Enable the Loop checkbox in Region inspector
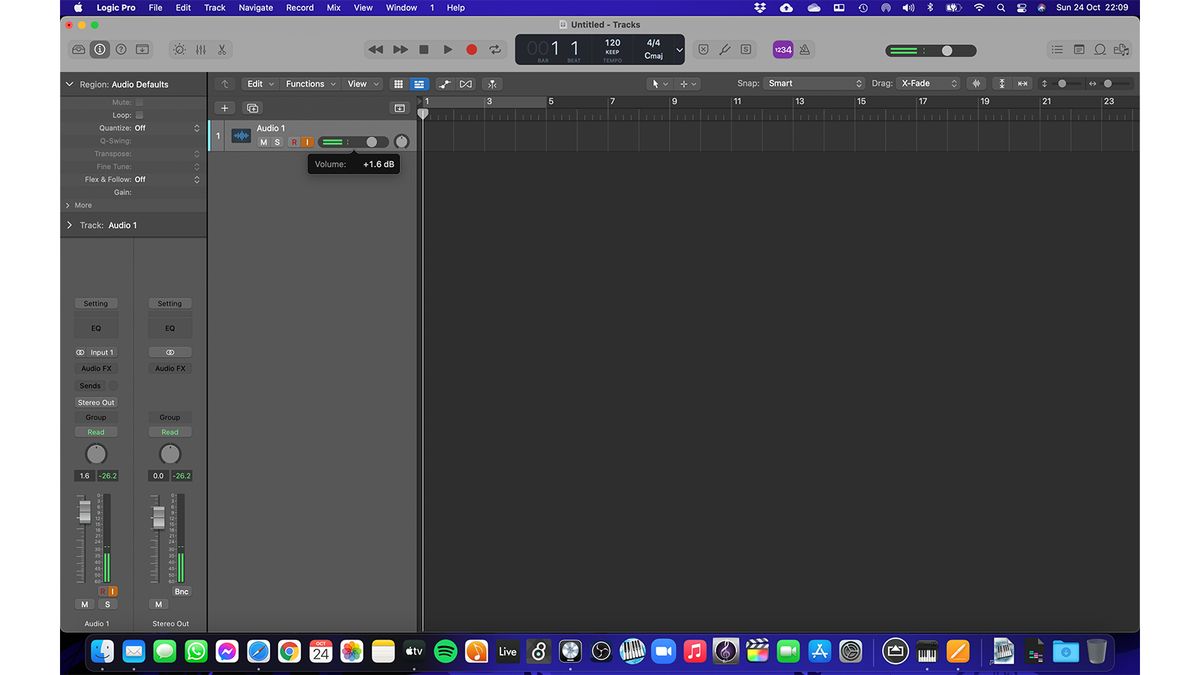This screenshot has height=675, width=1200. coord(139,114)
